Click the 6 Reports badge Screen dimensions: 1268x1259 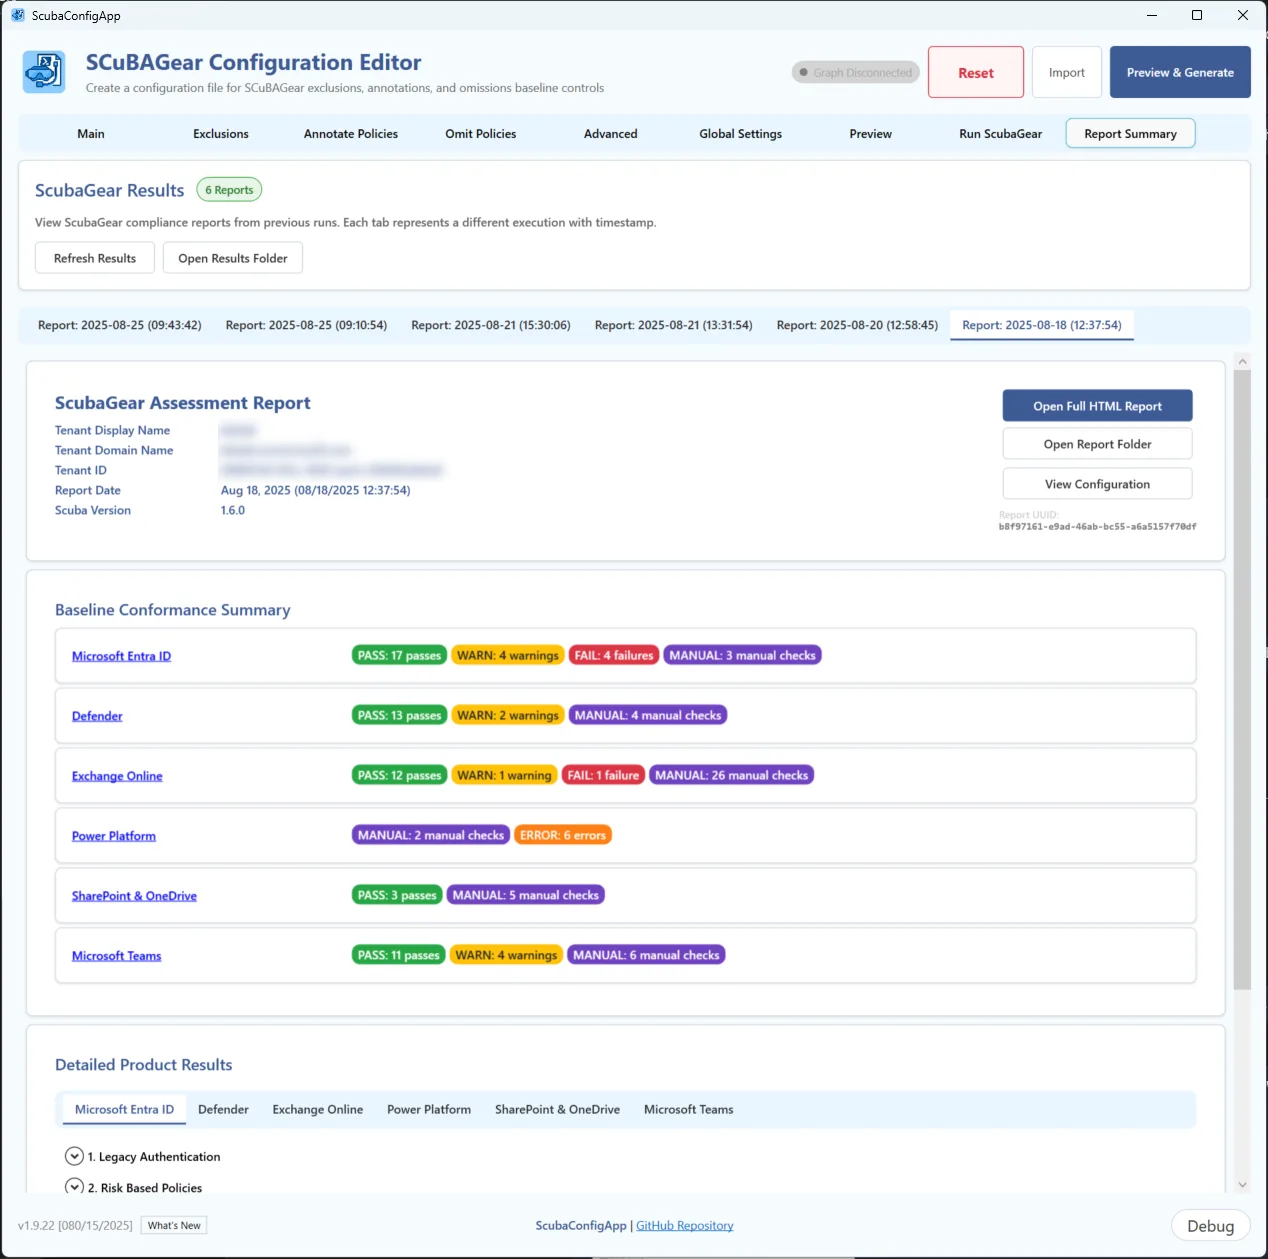point(229,190)
